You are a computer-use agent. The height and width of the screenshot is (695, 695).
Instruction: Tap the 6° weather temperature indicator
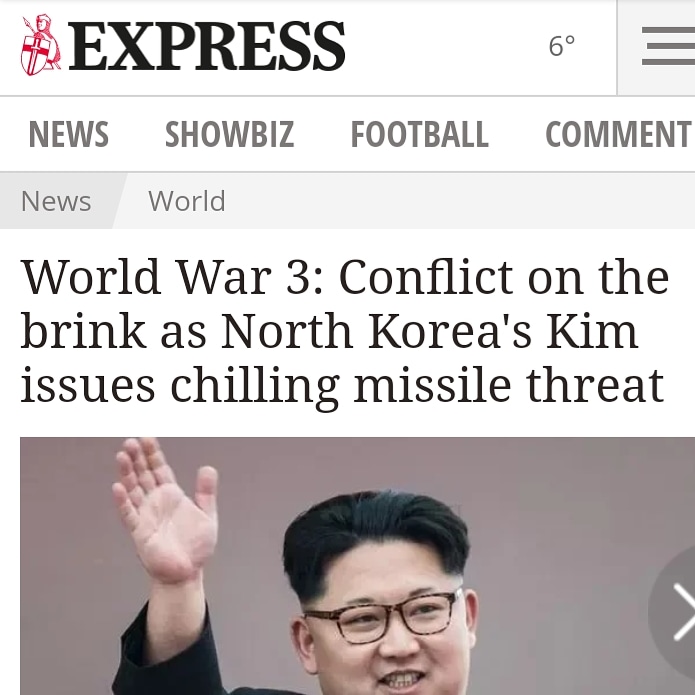(x=562, y=46)
